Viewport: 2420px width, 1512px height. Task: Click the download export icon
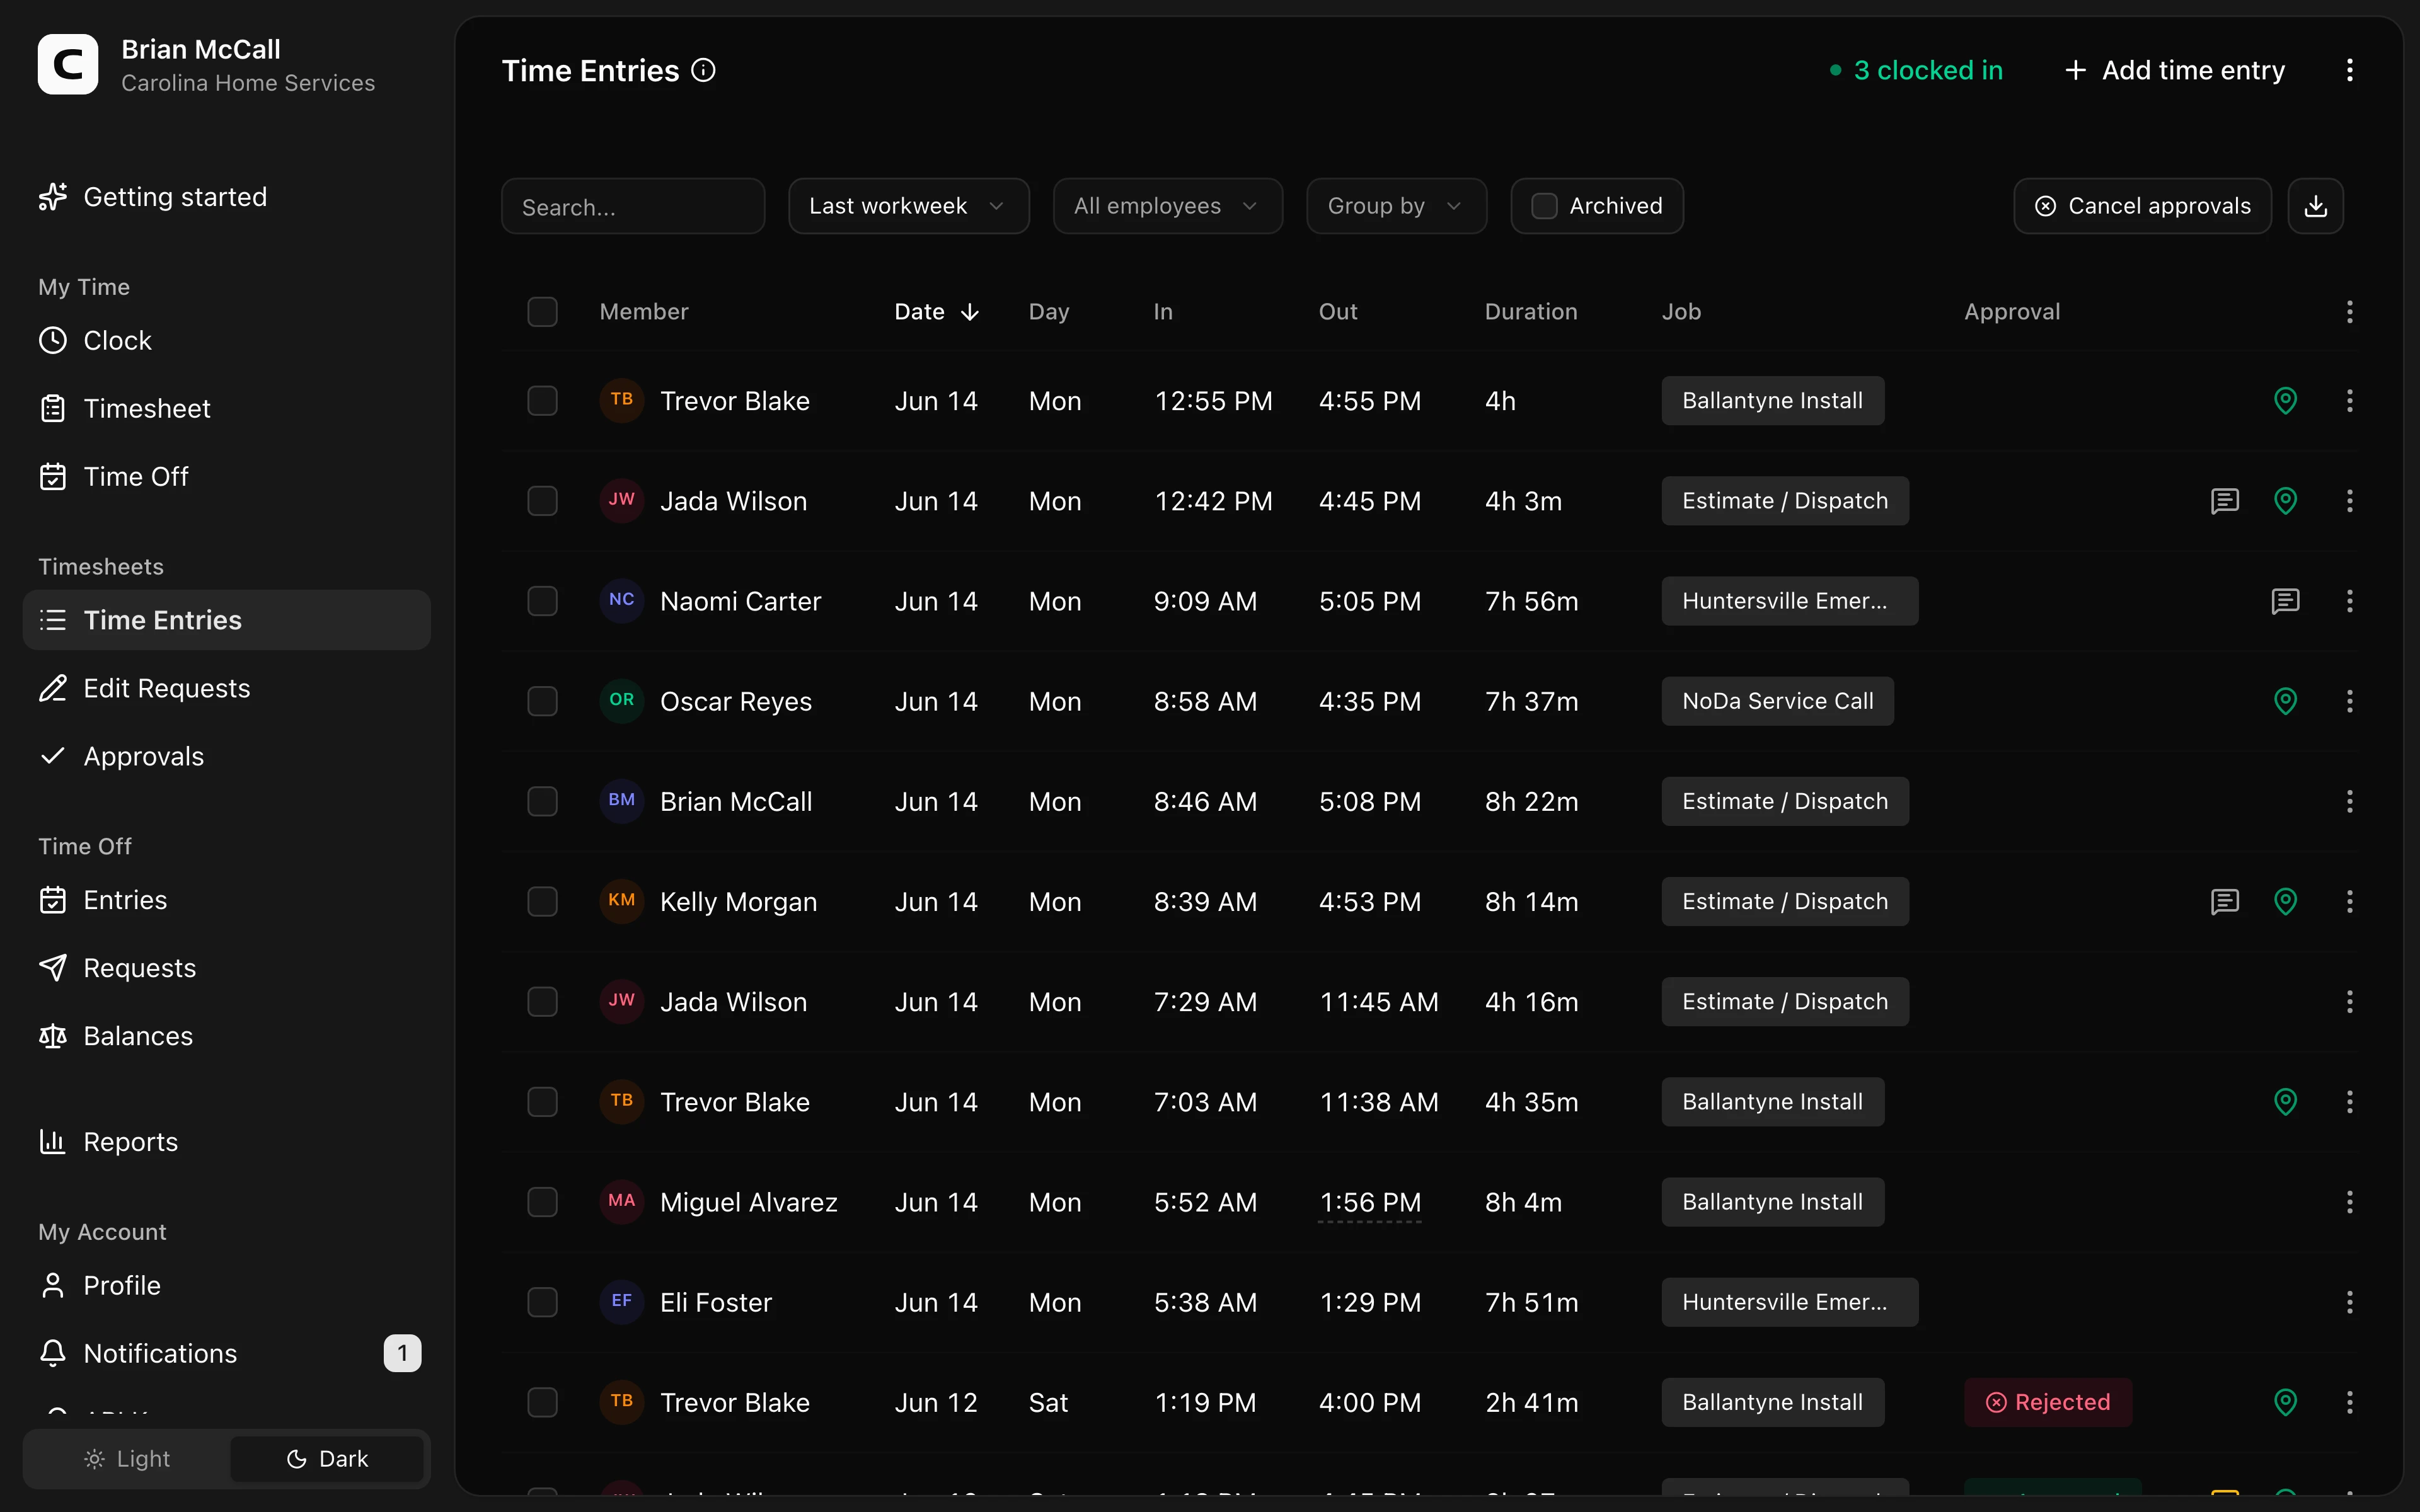(x=2315, y=206)
